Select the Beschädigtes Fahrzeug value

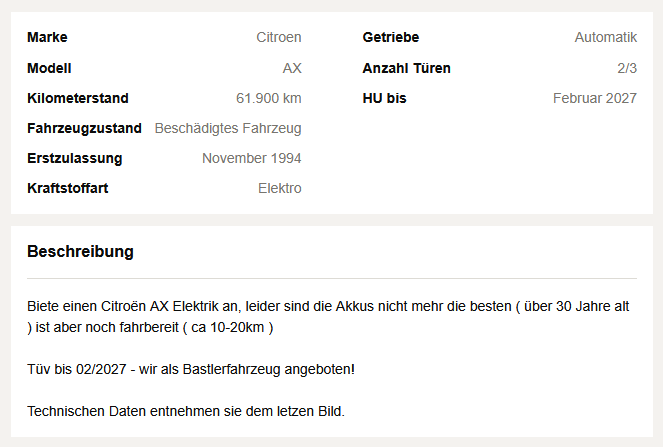click(228, 128)
